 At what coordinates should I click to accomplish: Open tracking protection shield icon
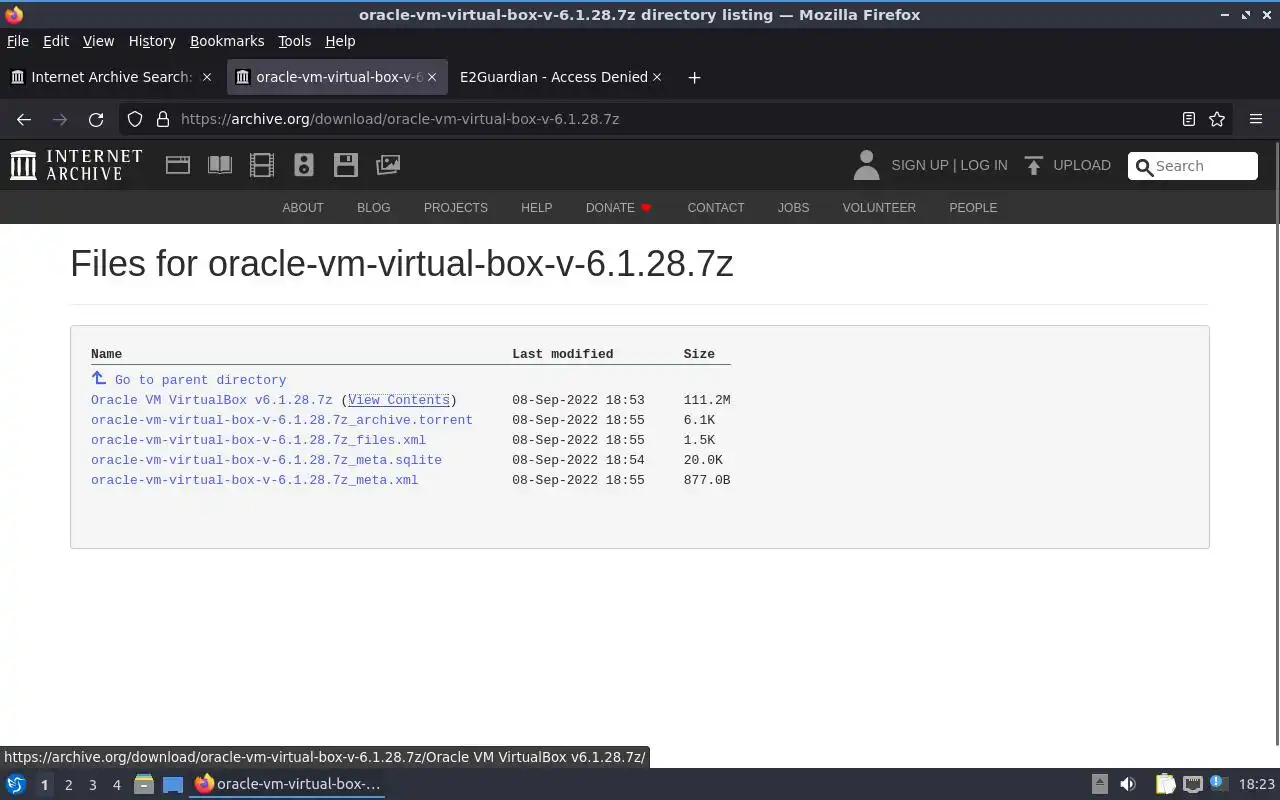point(135,119)
